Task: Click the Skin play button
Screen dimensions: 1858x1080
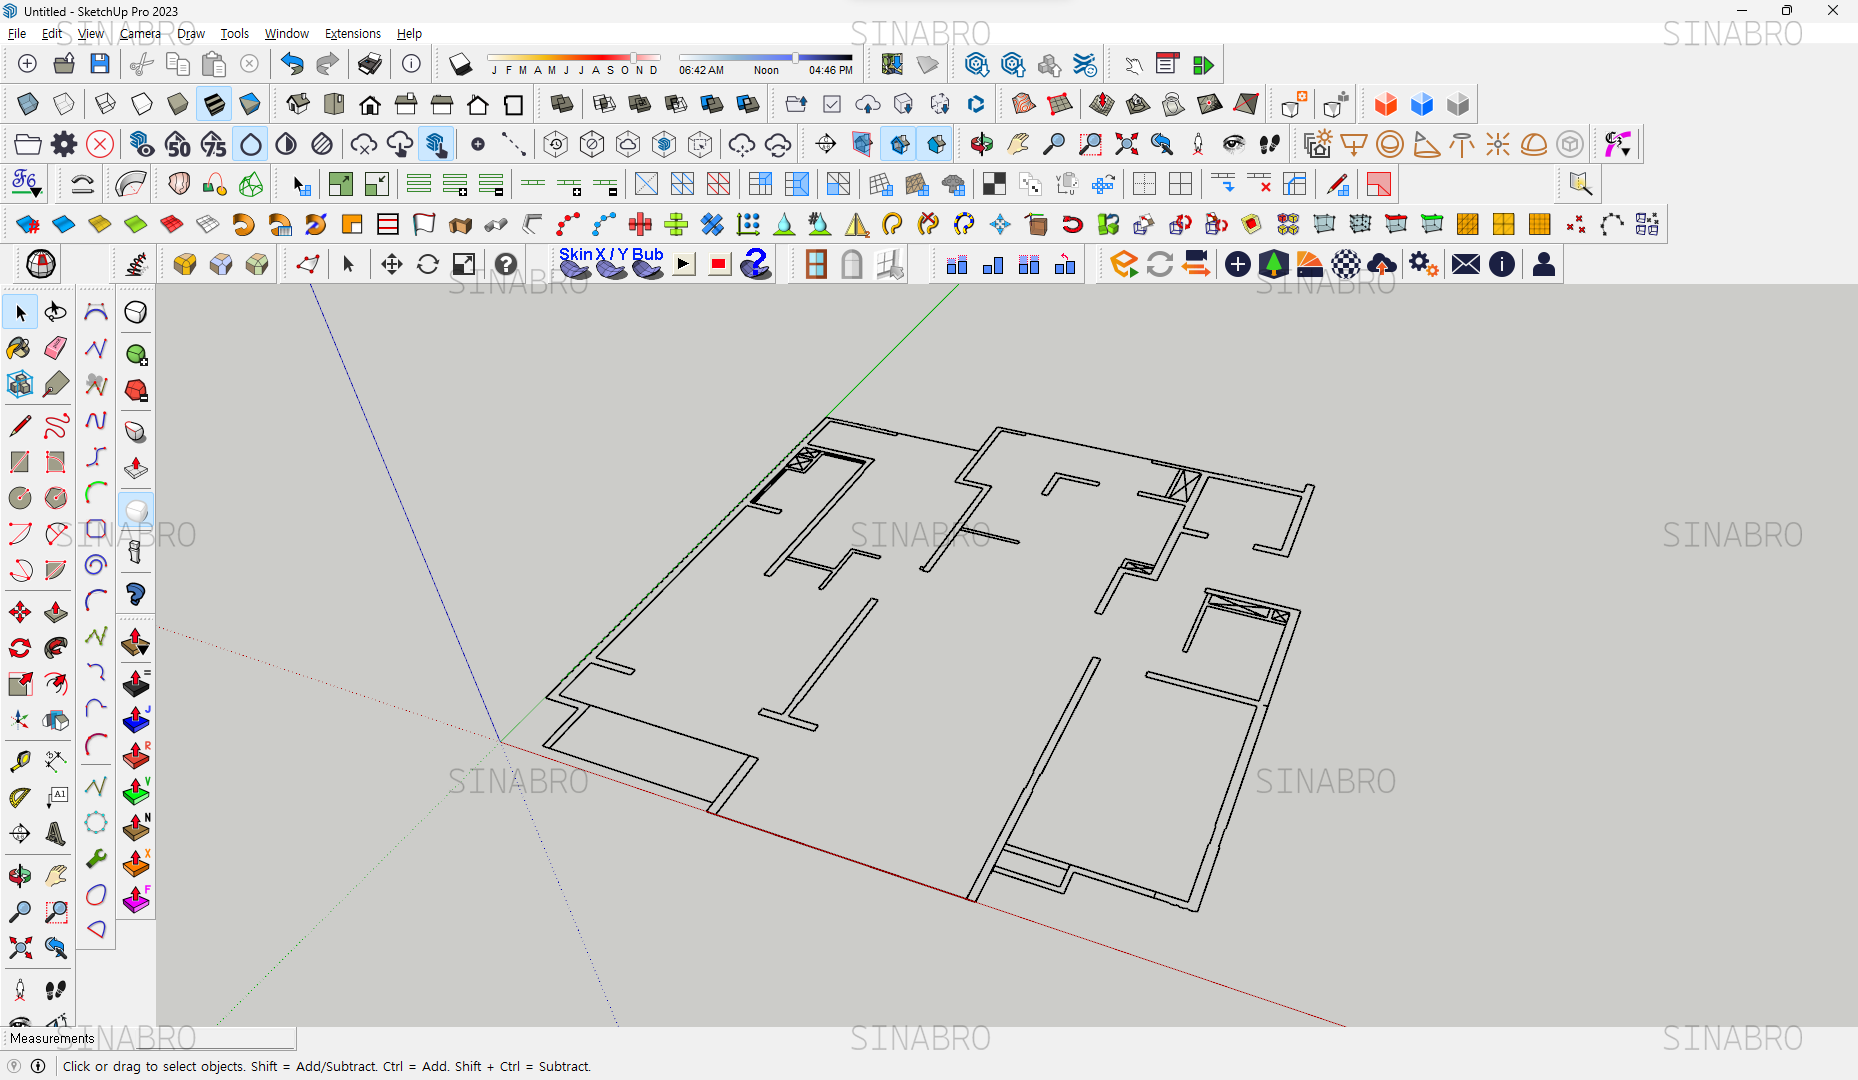Action: (x=684, y=264)
